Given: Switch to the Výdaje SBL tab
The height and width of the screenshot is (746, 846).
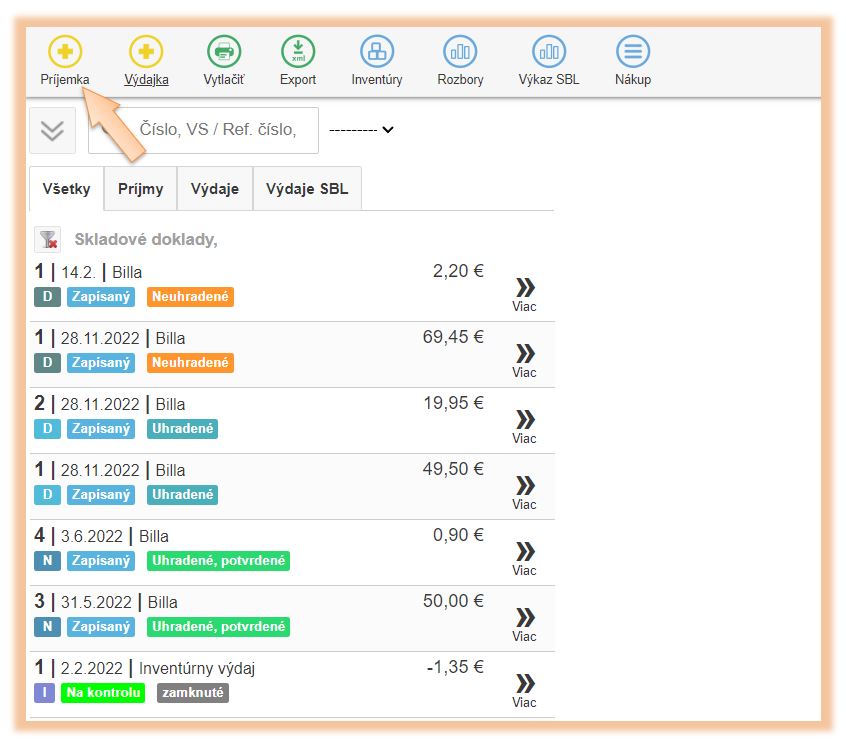Looking at the screenshot, I should pos(307,189).
